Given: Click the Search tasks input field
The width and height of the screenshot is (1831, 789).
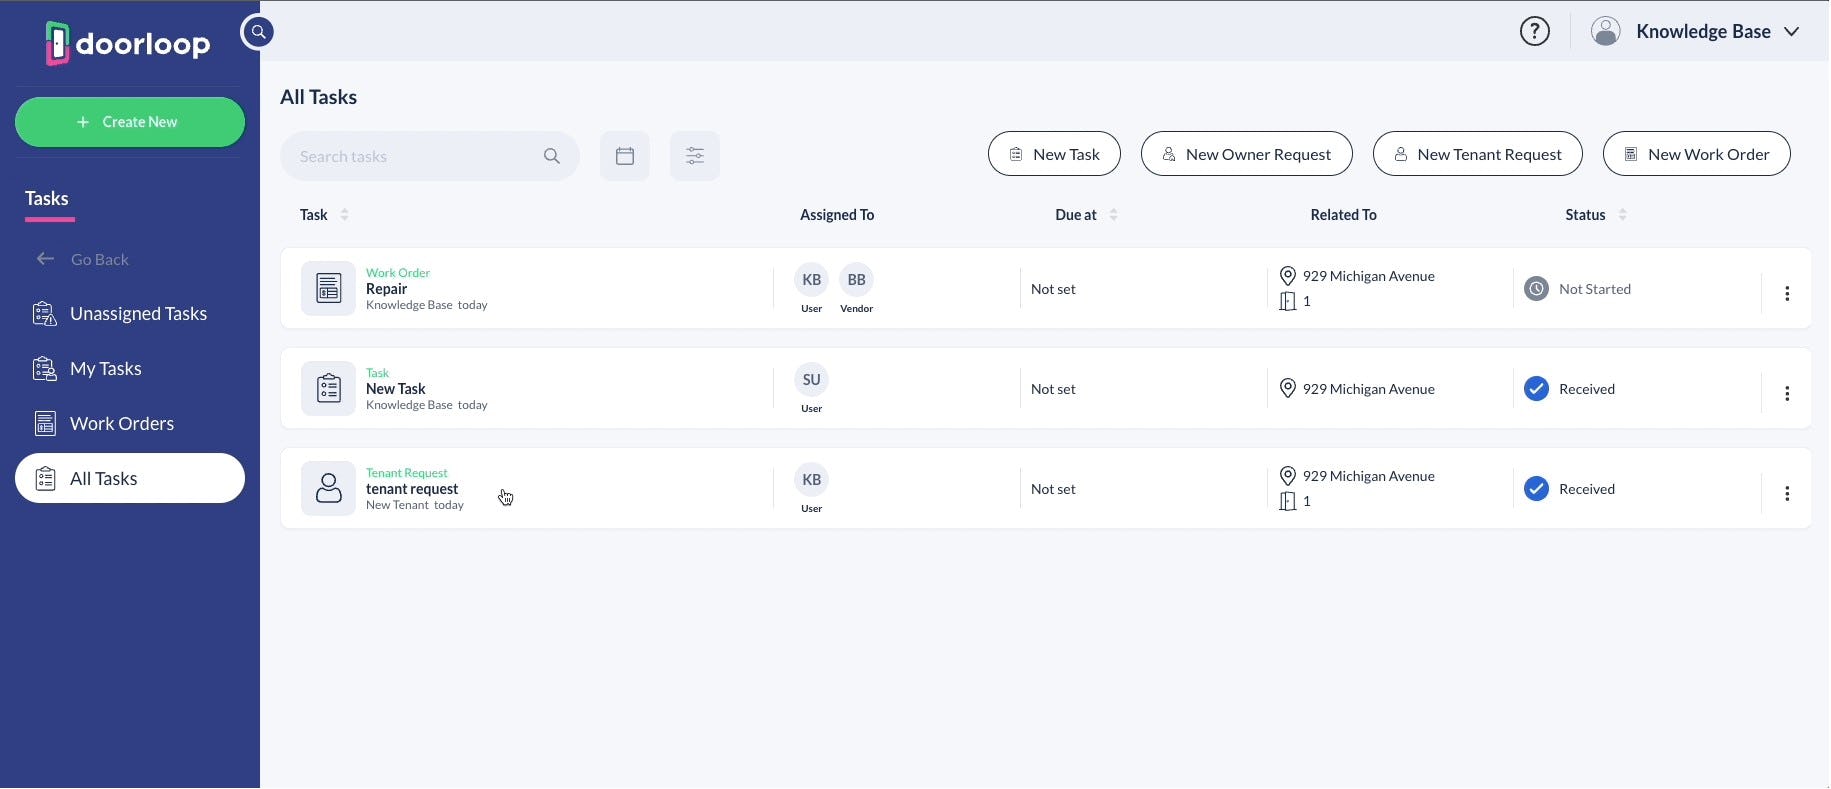Looking at the screenshot, I should [x=415, y=156].
